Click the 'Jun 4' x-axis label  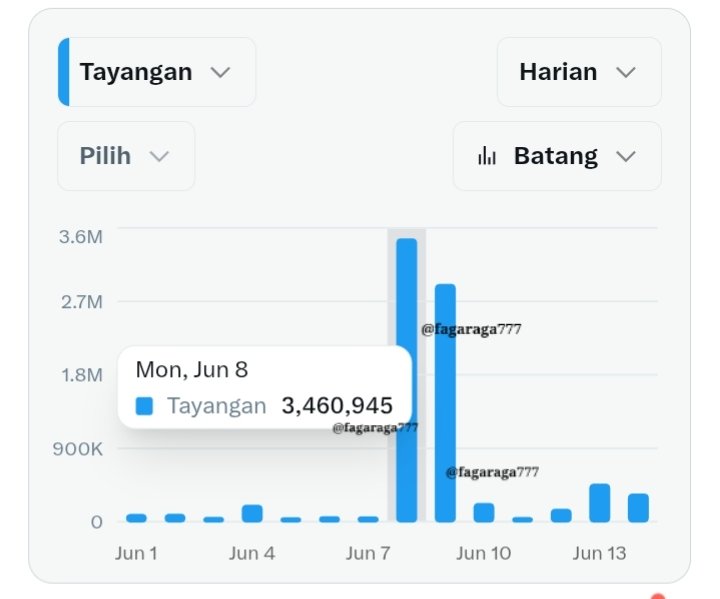coord(252,553)
